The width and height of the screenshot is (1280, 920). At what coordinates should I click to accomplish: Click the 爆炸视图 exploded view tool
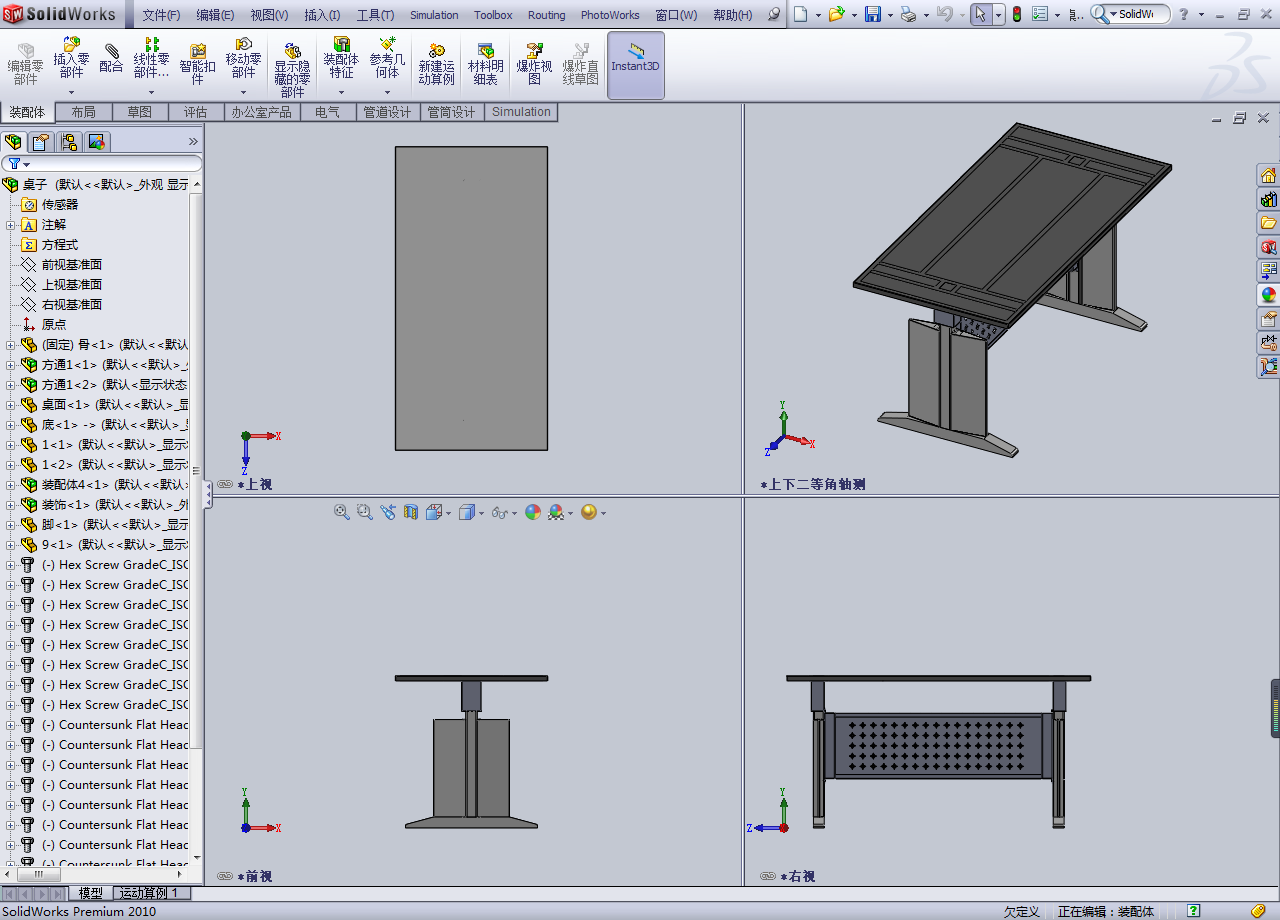(534, 64)
